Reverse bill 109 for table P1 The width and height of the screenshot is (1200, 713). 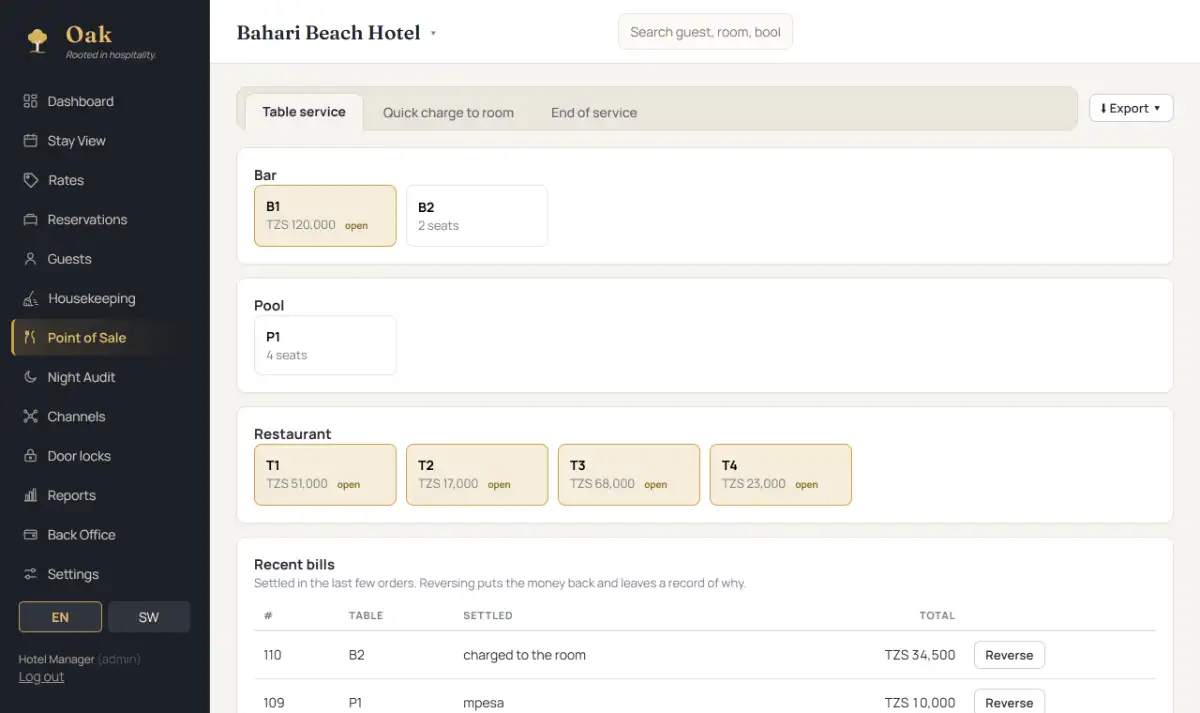[1009, 702]
